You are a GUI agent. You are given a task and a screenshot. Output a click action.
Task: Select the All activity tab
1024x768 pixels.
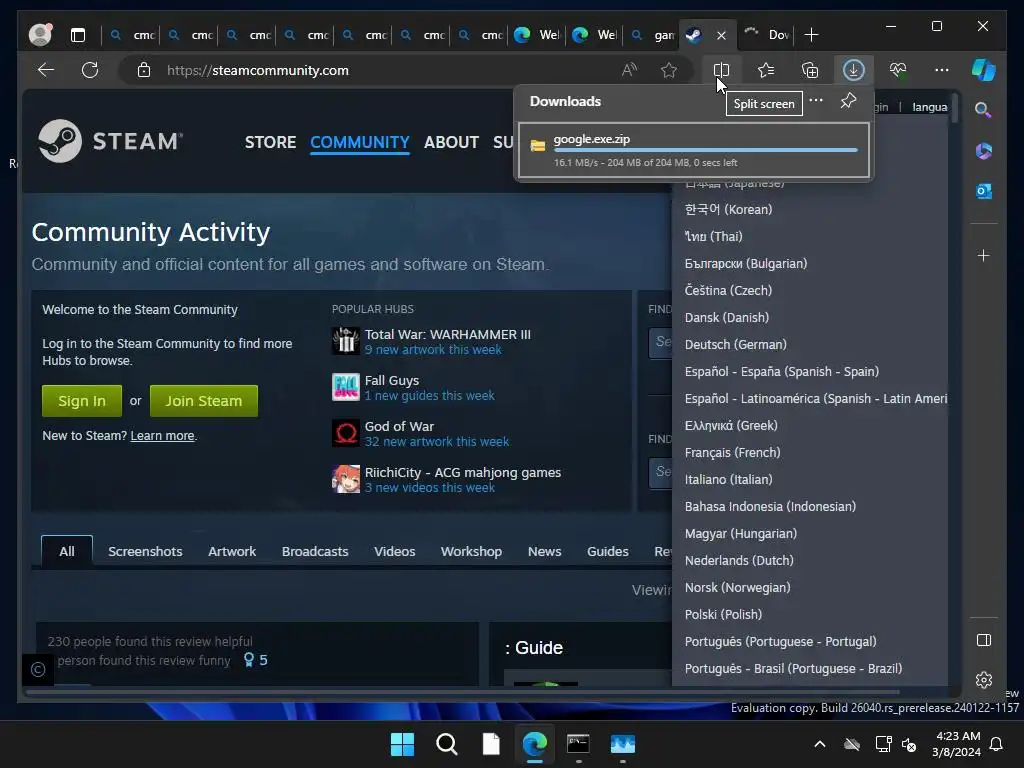pos(67,551)
